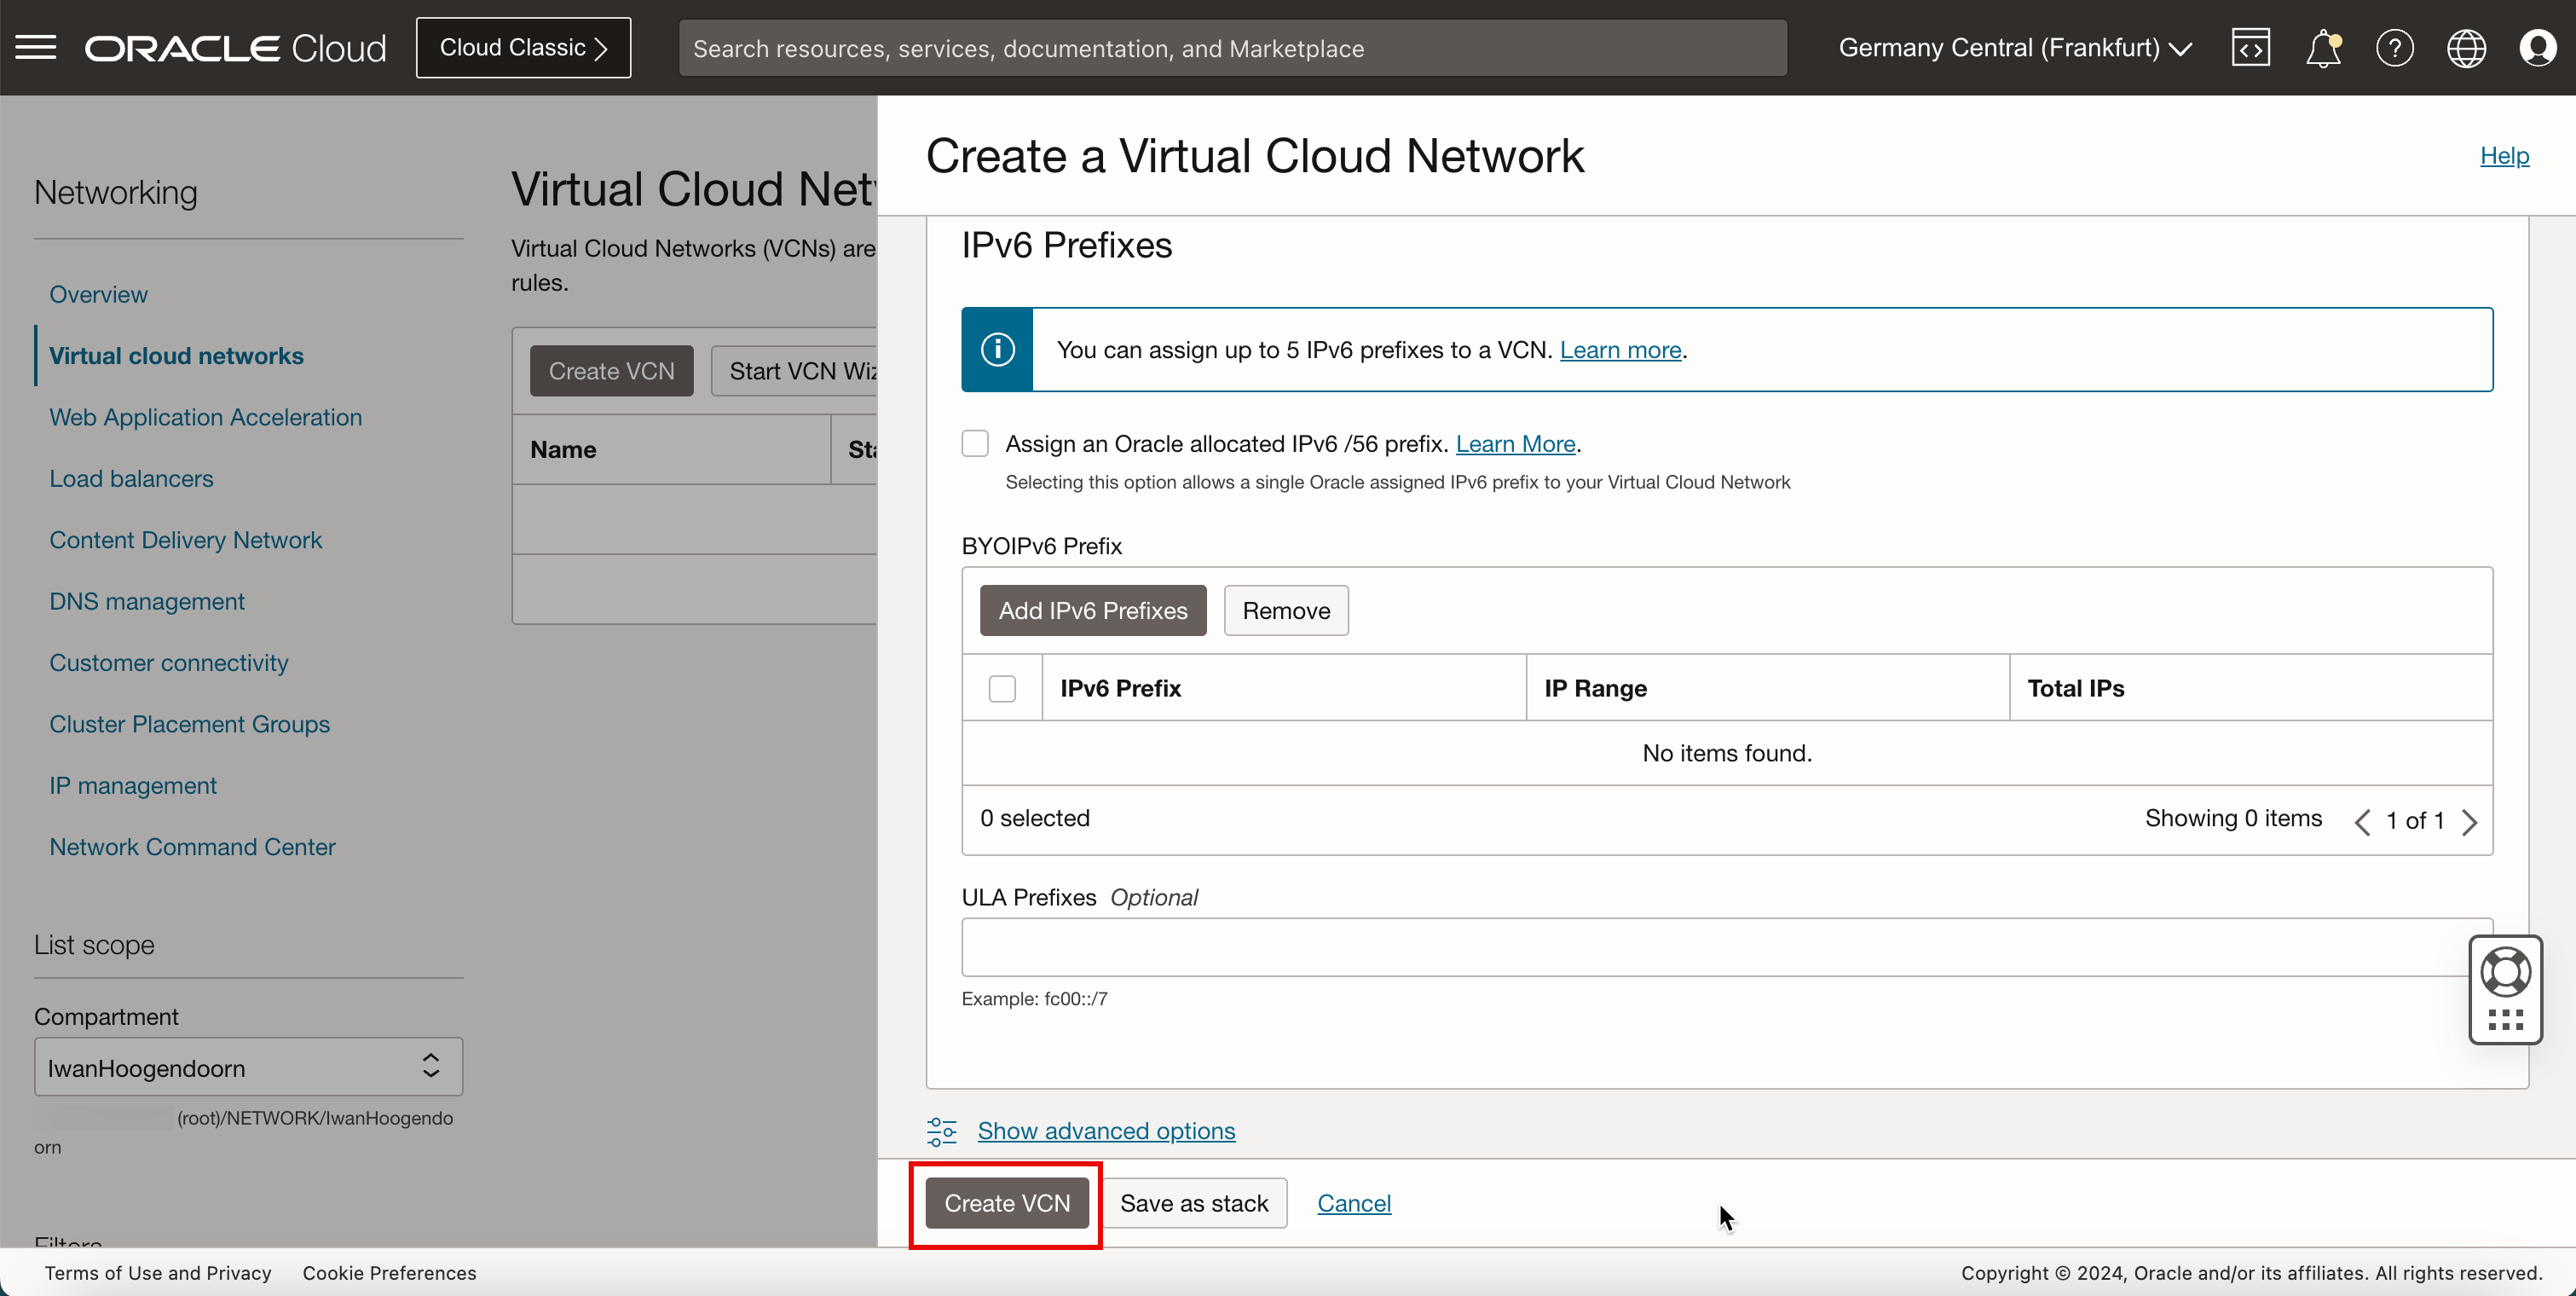Click the hamburger menu icon
The width and height of the screenshot is (2576, 1296).
pyautogui.click(x=37, y=46)
